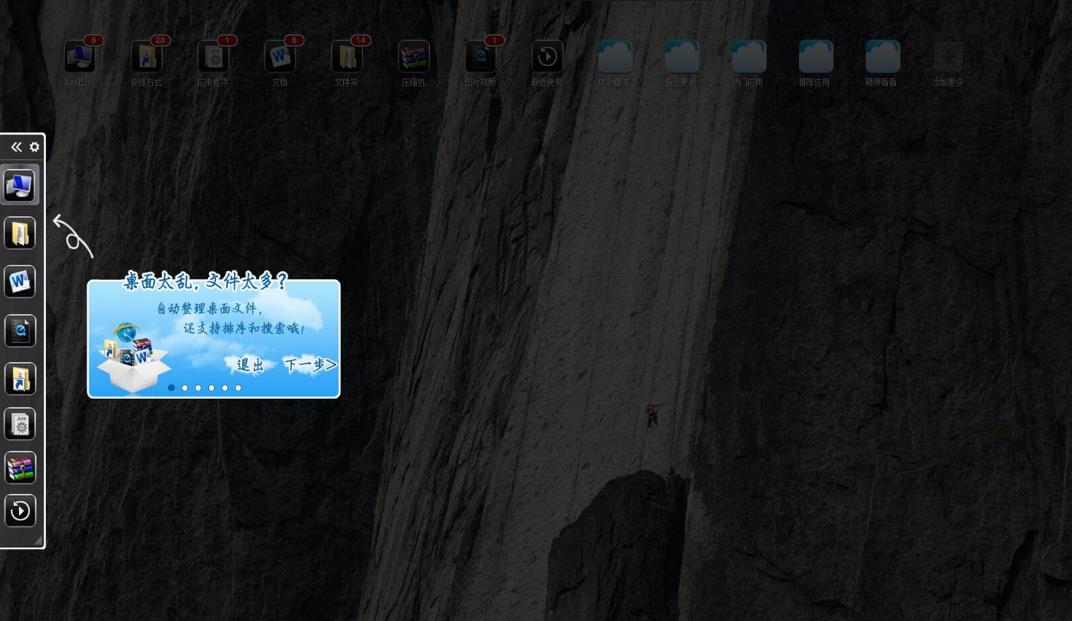Open the folder category in the sidebar
Image resolution: width=1072 pixels, height=621 pixels.
pos(20,233)
